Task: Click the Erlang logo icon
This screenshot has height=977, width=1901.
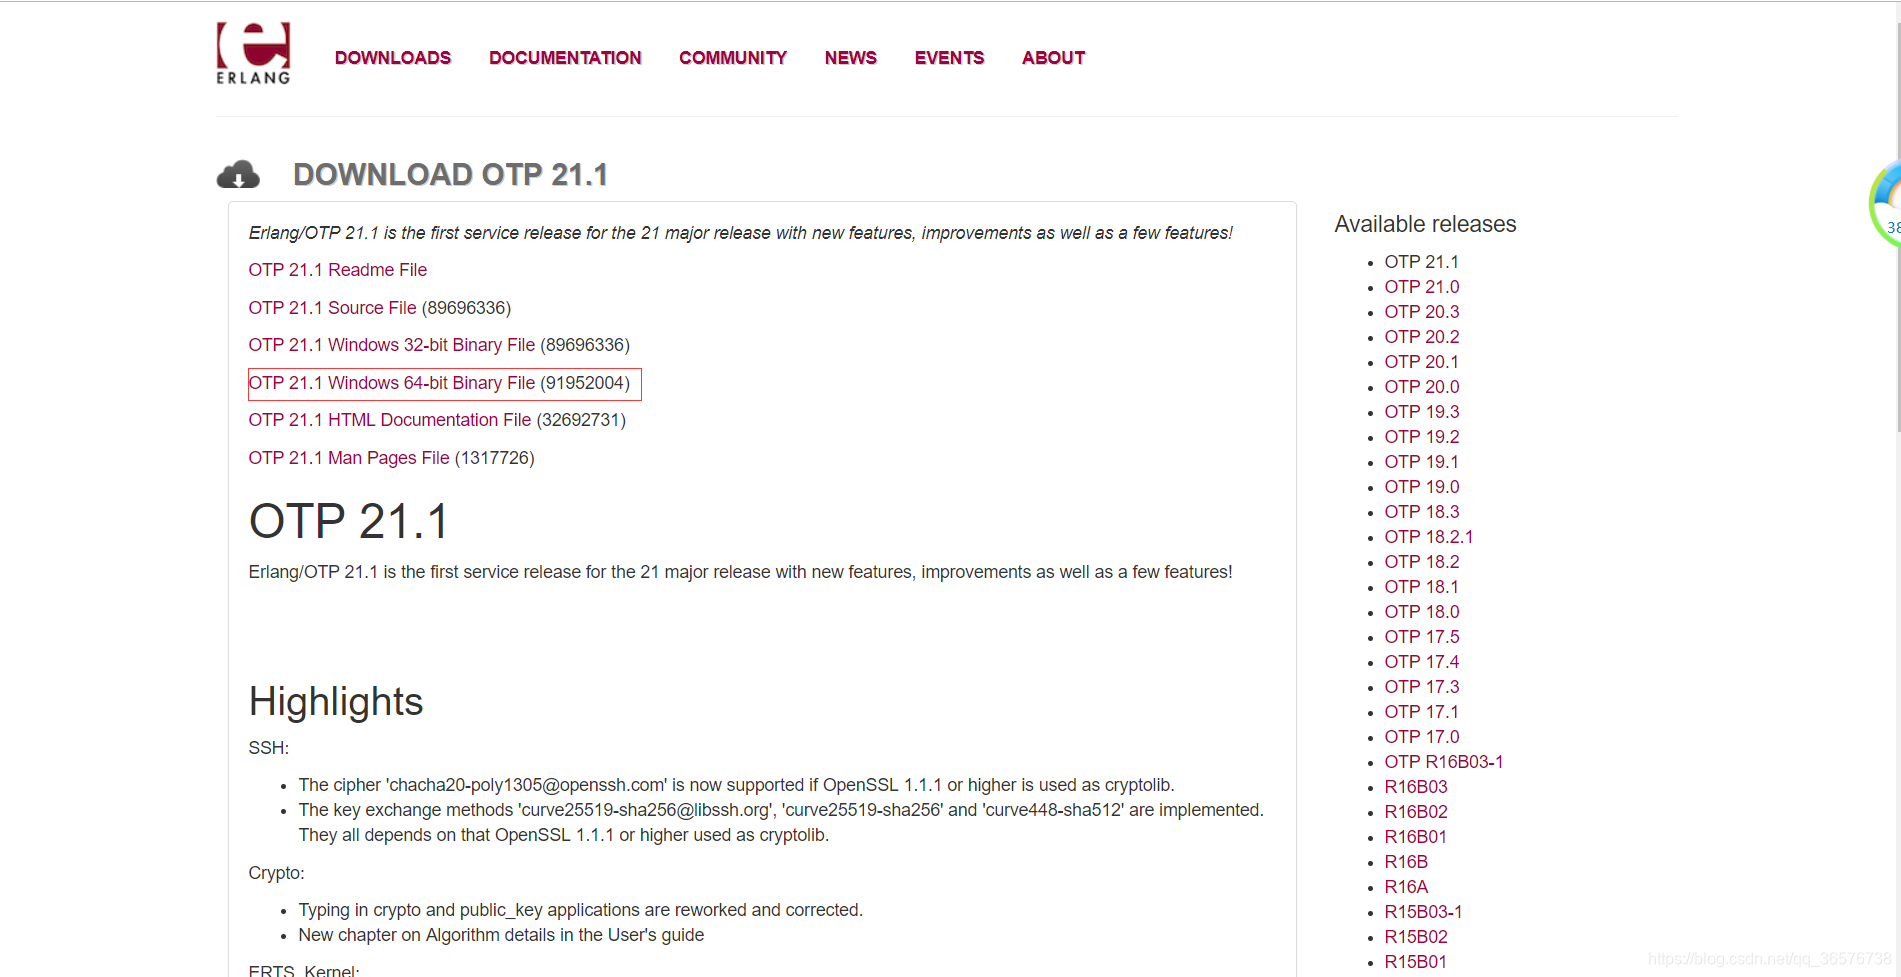Action: tap(253, 53)
